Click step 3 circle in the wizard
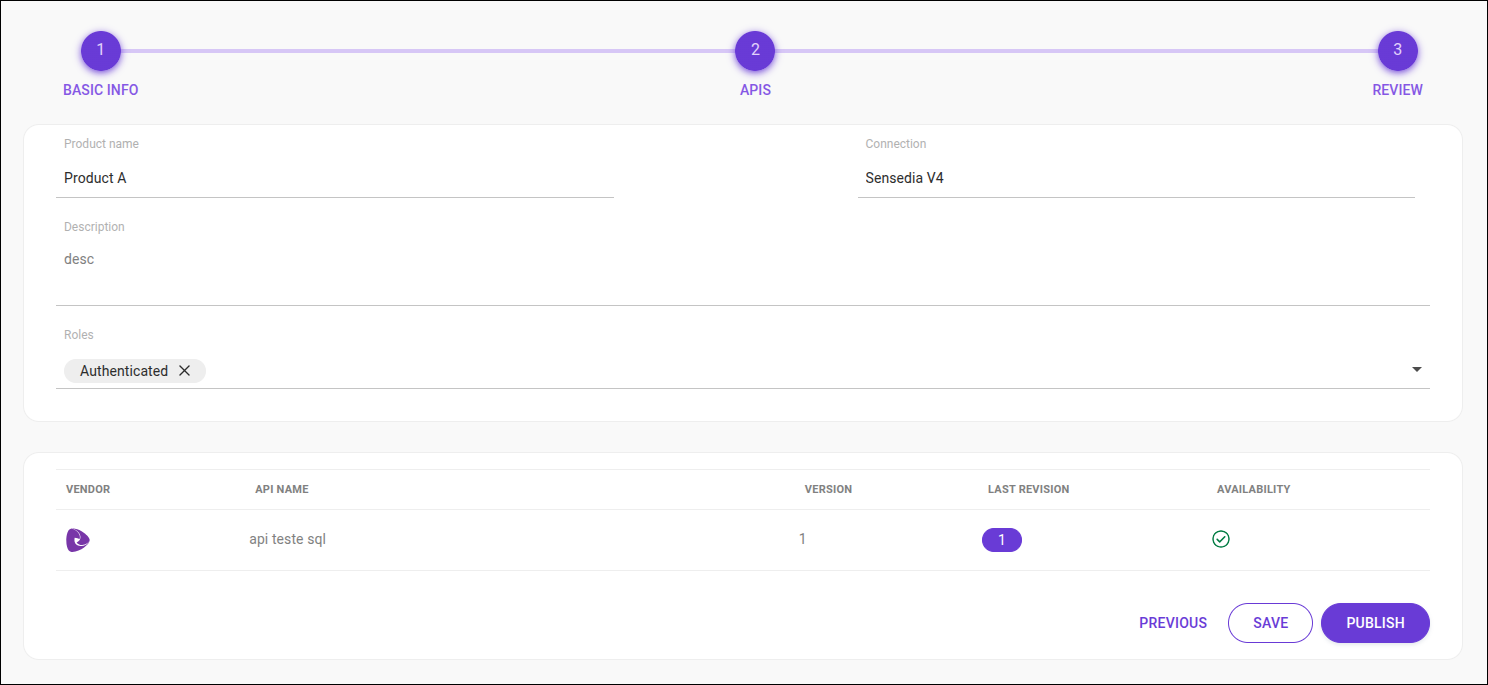Screen dimensions: 1488x685 tap(1397, 50)
